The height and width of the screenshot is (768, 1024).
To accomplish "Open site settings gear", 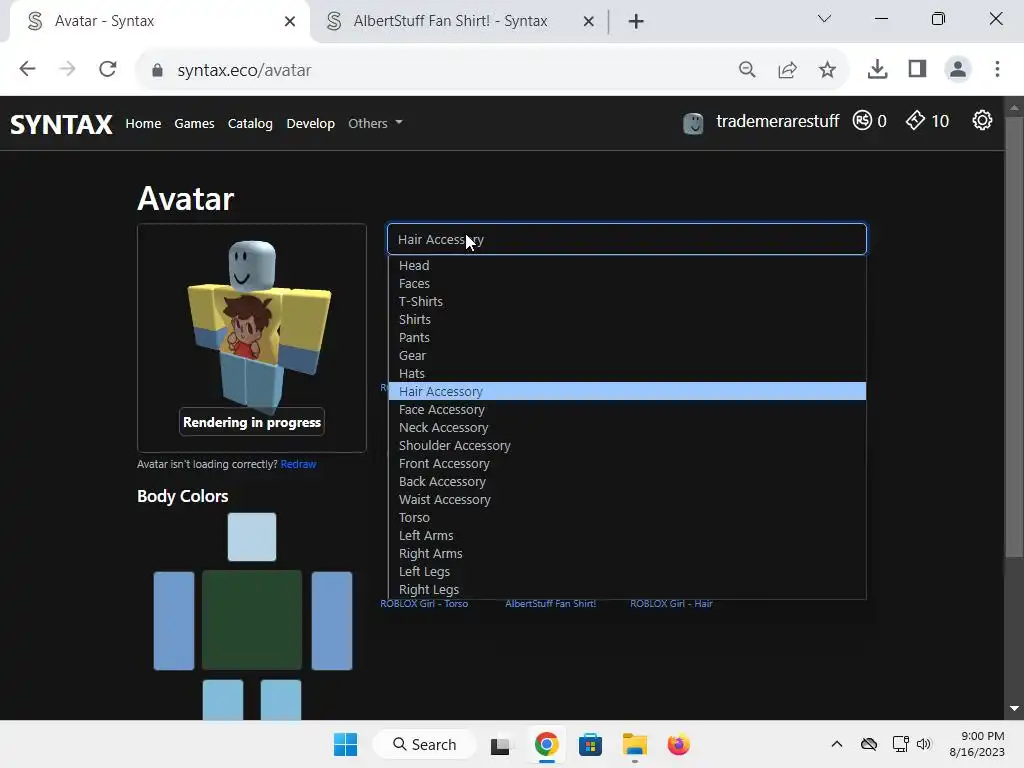I will pos(982,120).
